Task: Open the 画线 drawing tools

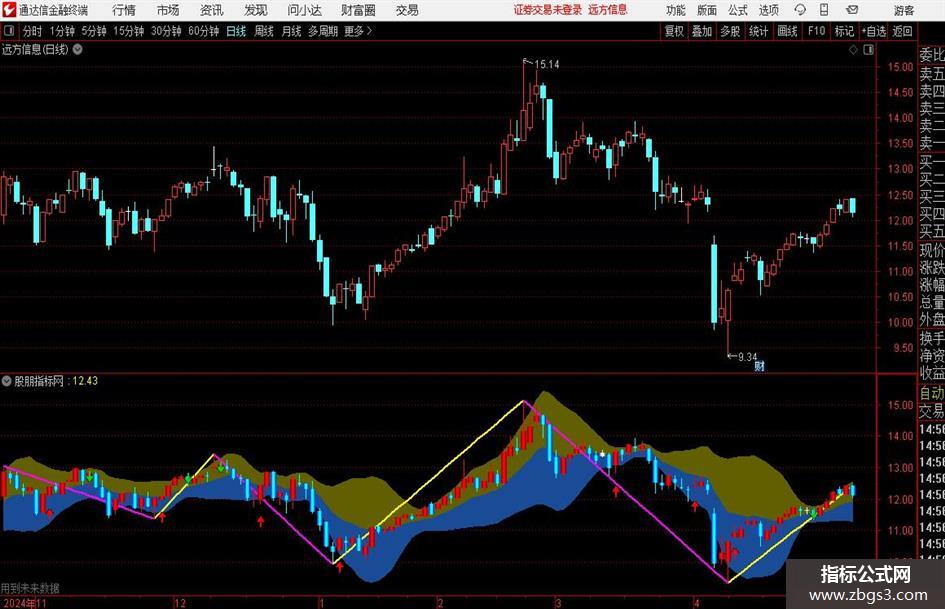Action: click(x=787, y=31)
